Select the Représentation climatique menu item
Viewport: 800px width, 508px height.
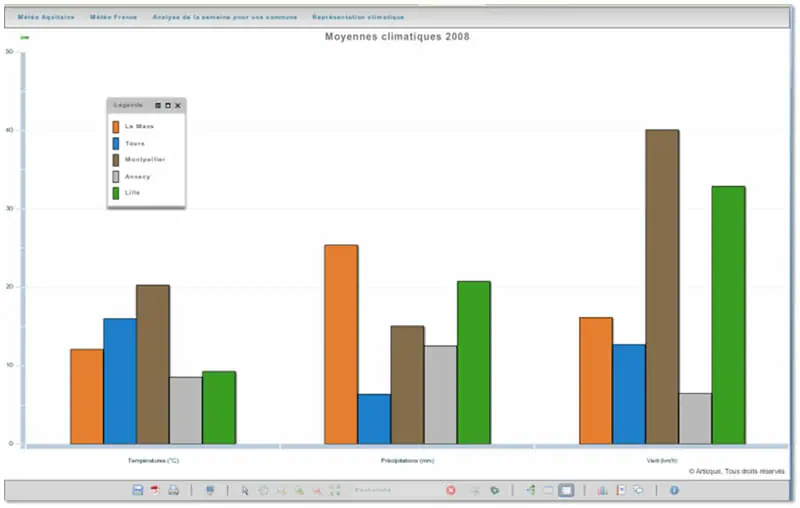358,17
